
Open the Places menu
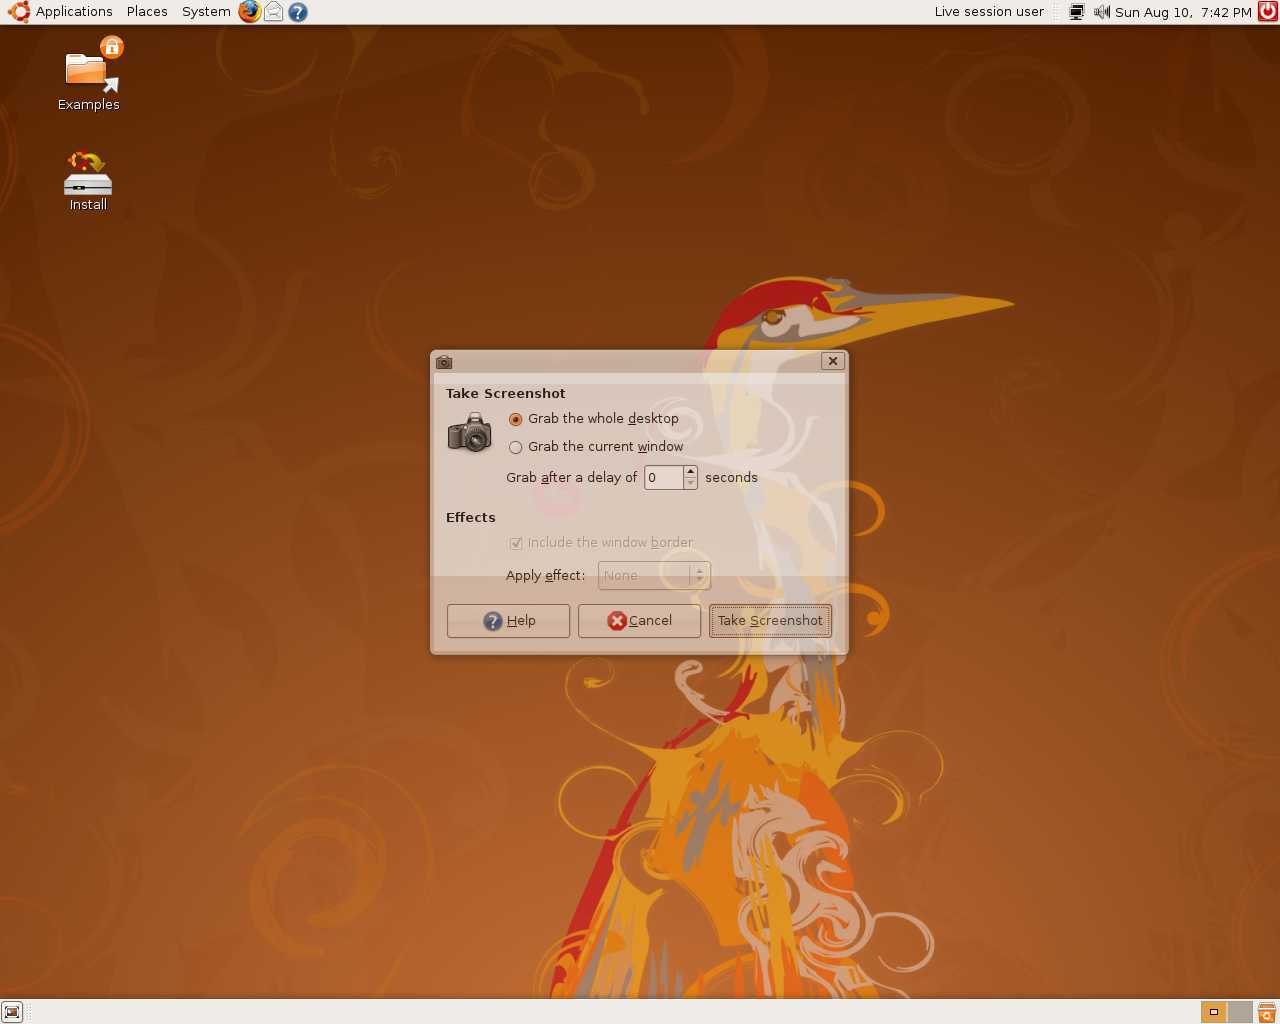[x=146, y=11]
